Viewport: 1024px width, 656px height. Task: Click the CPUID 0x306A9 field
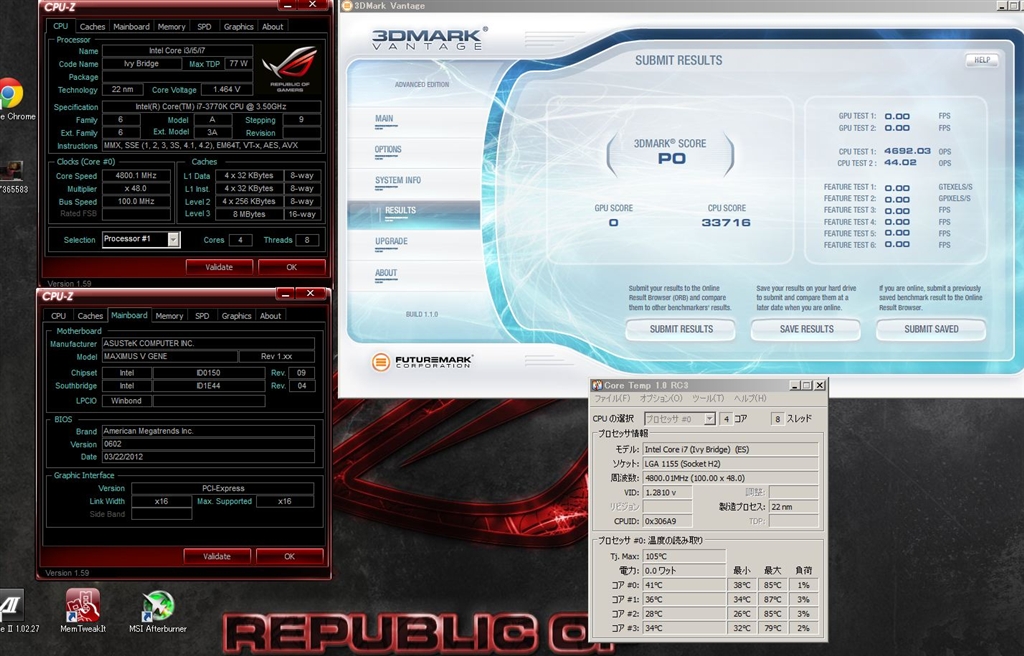(667, 521)
